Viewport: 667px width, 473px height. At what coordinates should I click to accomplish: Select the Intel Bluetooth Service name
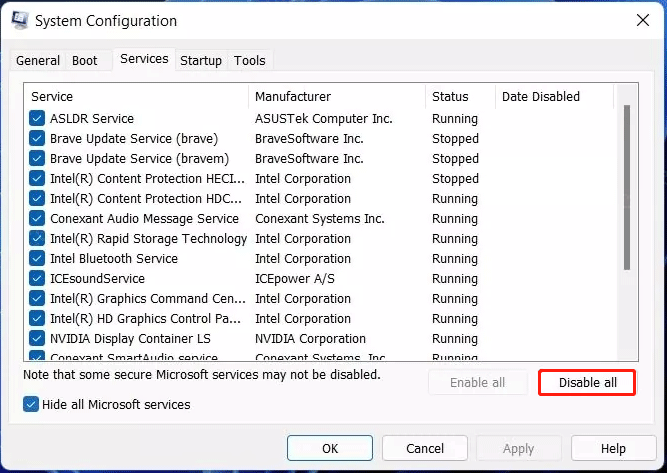tap(114, 258)
